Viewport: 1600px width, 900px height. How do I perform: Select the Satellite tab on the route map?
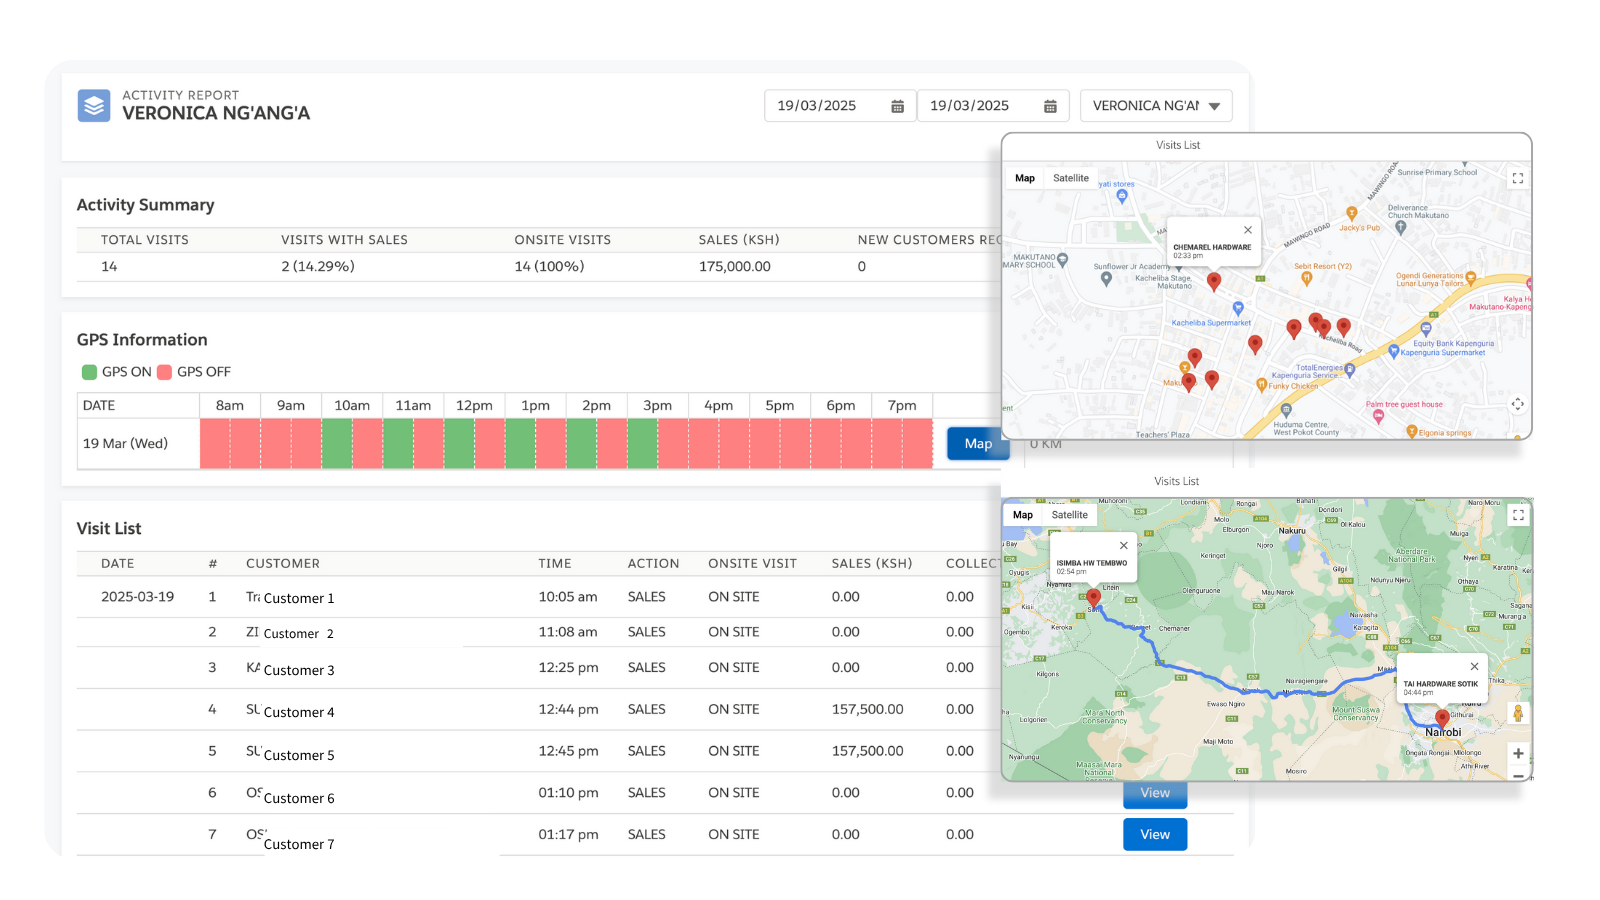[x=1069, y=514]
